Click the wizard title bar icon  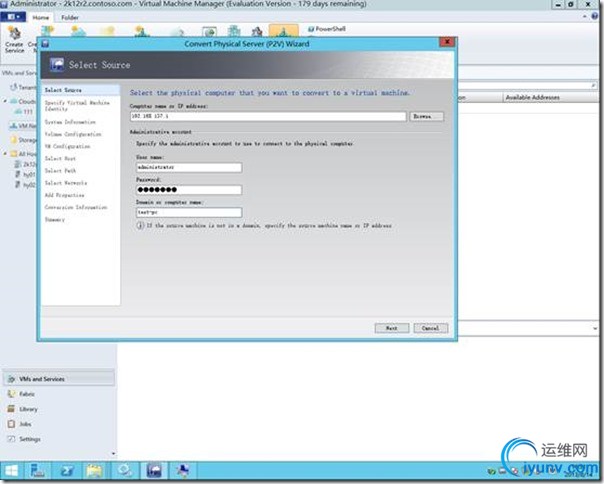pos(45,44)
